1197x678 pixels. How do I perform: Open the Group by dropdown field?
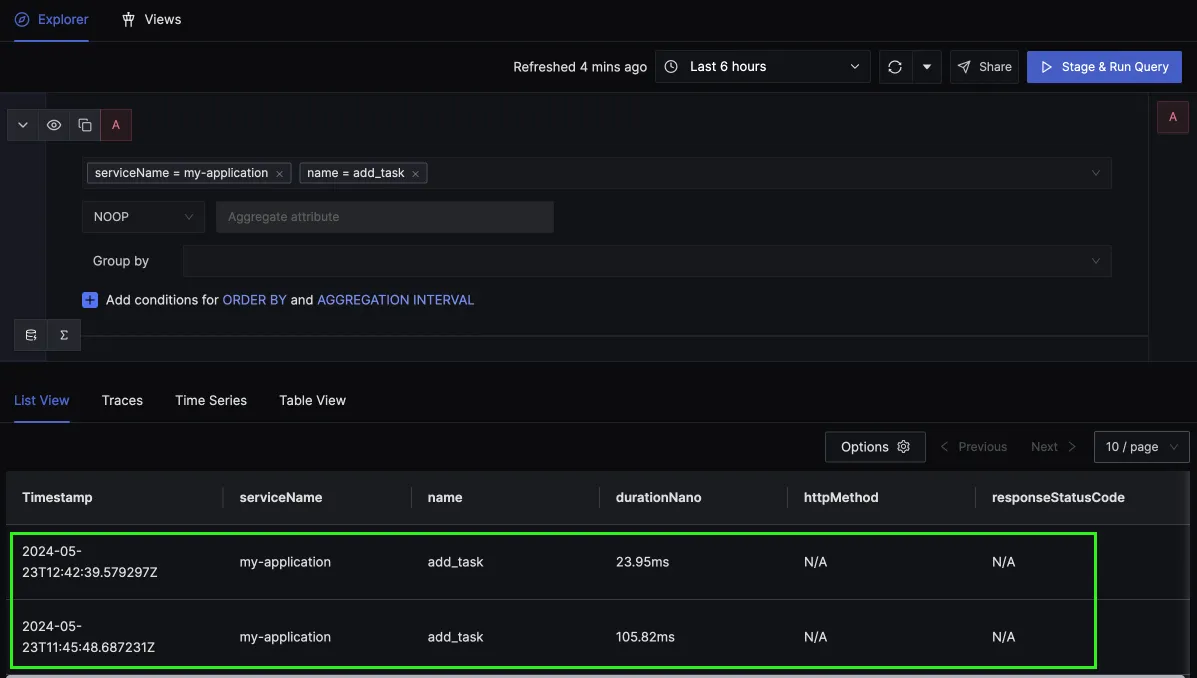[647, 261]
